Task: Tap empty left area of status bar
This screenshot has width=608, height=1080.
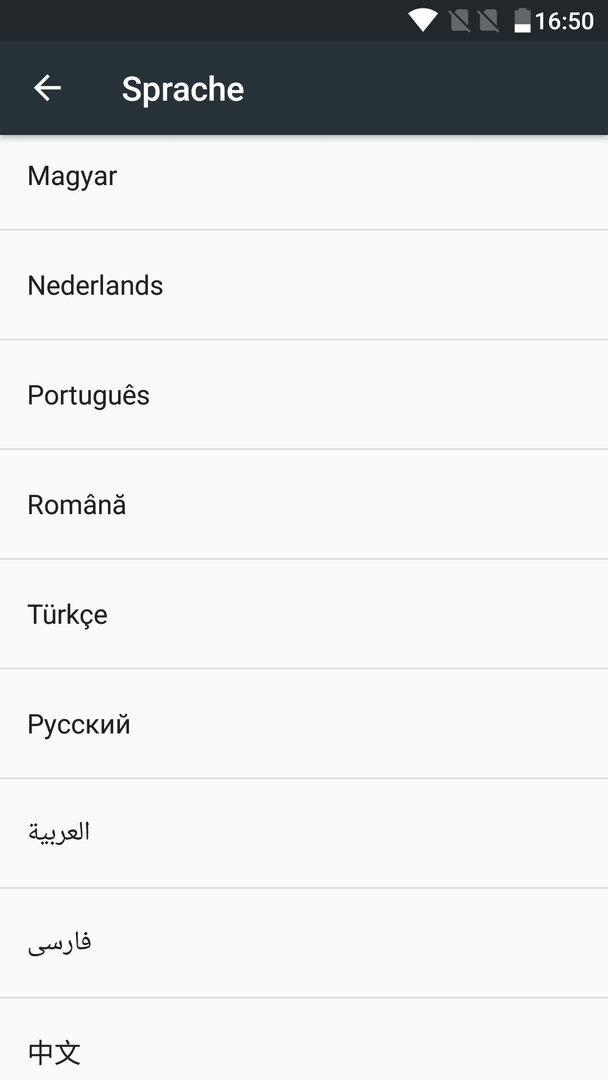Action: point(200,20)
